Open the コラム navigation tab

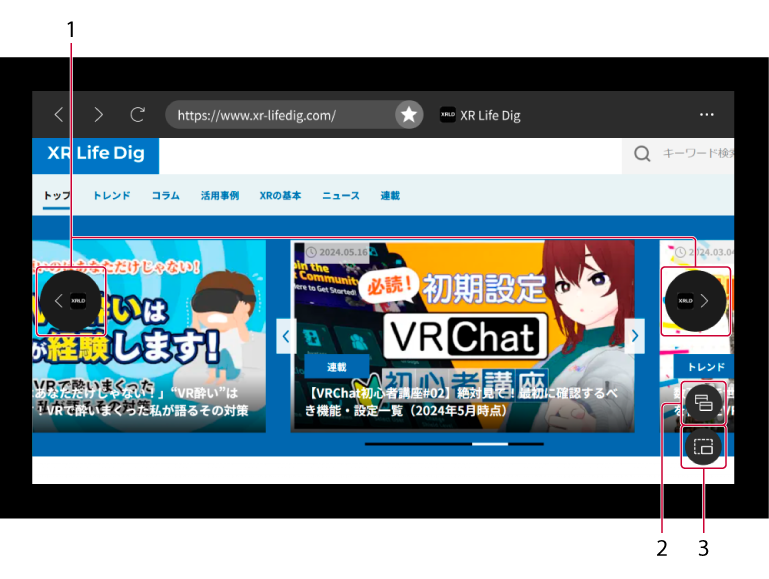[x=166, y=196]
